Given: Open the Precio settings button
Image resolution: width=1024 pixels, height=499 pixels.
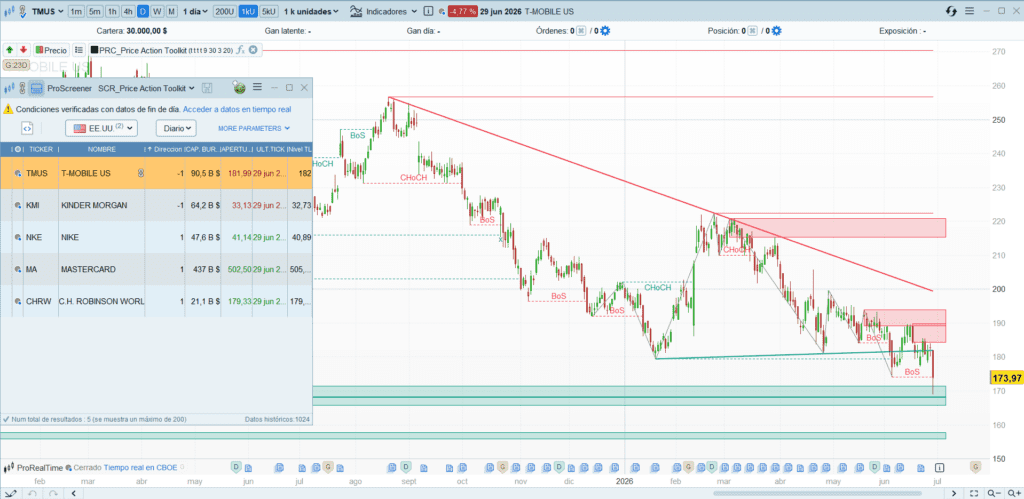Looking at the screenshot, I should [x=52, y=50].
